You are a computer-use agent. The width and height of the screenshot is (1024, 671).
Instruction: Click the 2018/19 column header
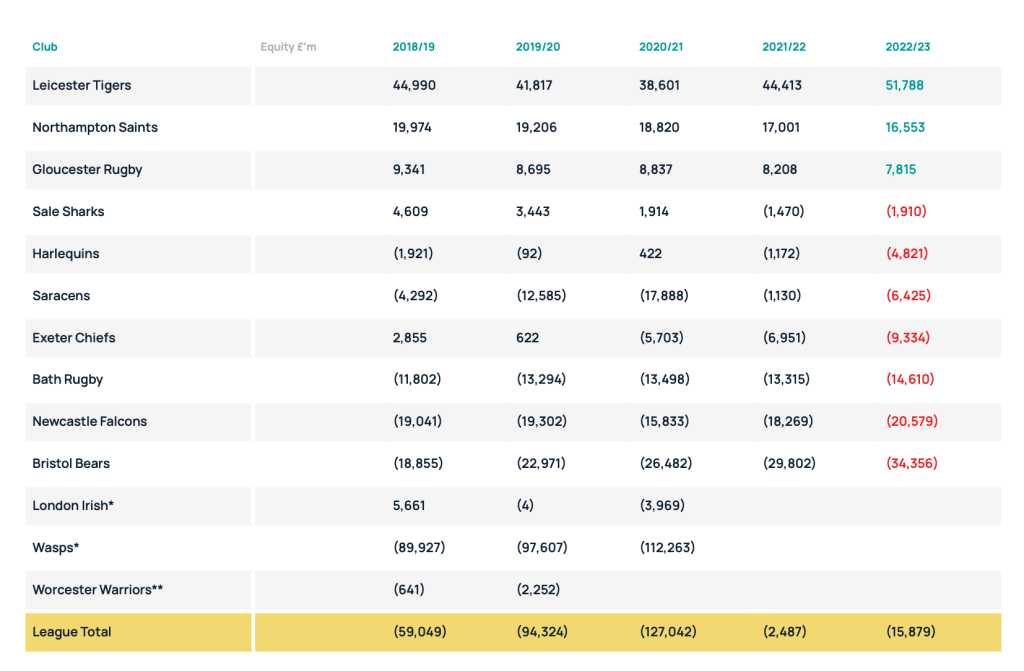point(413,47)
